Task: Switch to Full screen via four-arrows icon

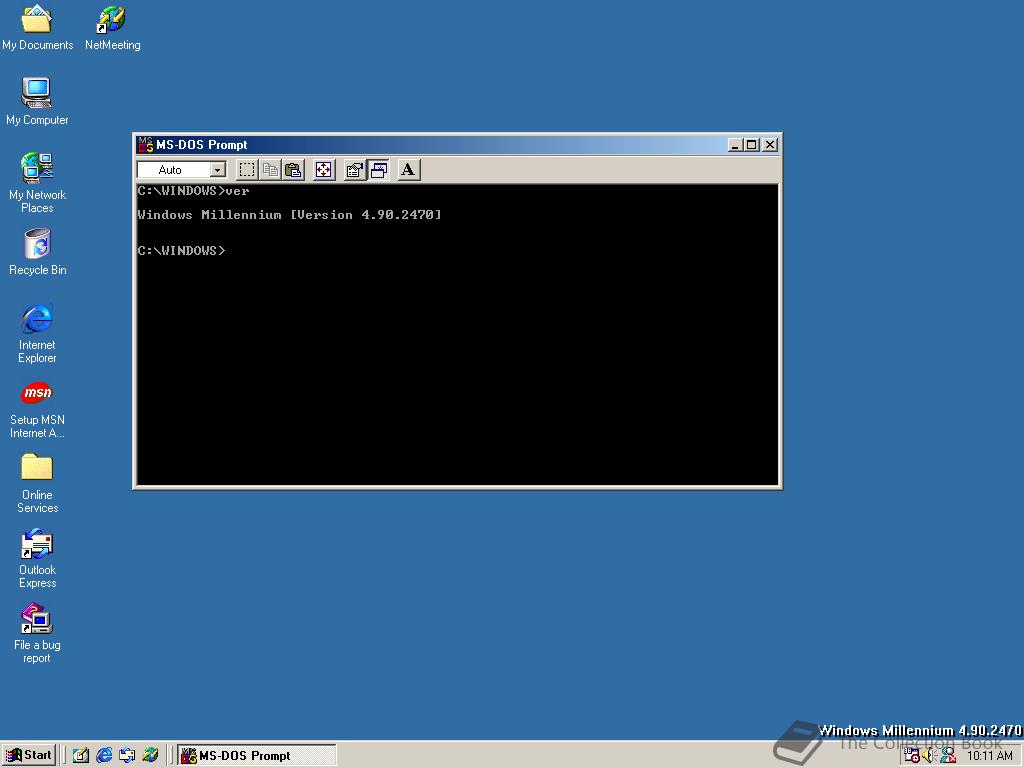Action: click(324, 170)
